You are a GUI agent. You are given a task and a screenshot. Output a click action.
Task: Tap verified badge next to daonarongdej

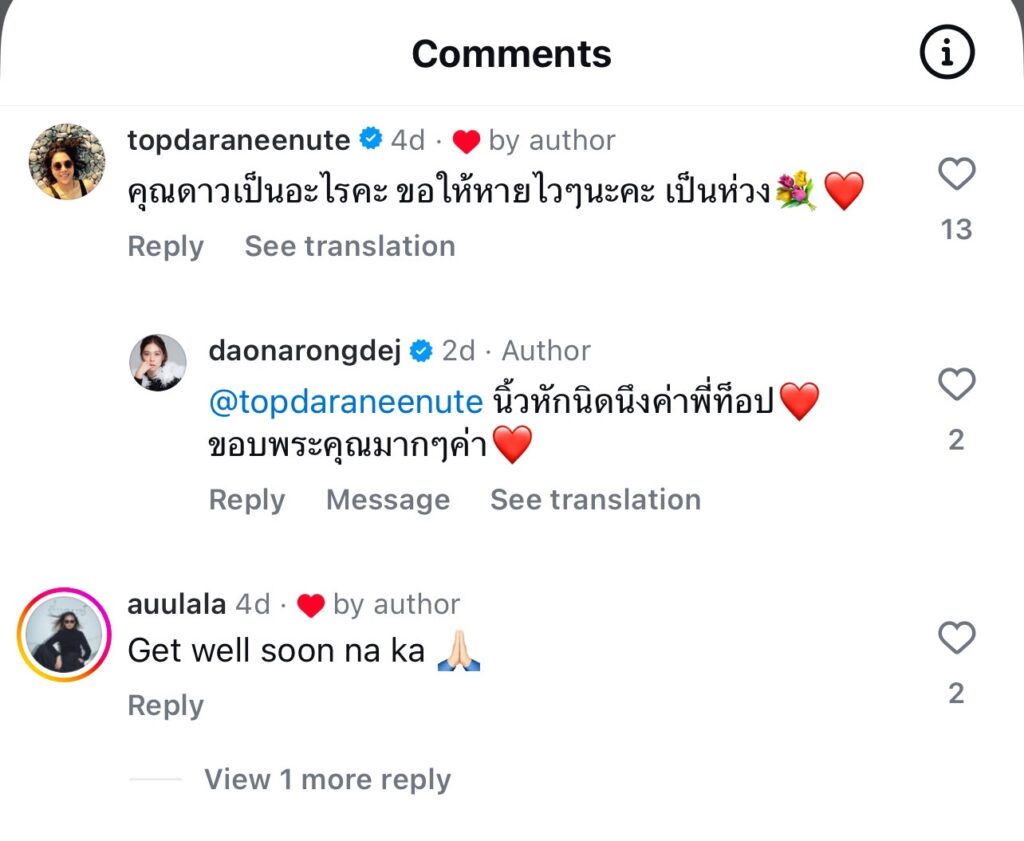422,351
